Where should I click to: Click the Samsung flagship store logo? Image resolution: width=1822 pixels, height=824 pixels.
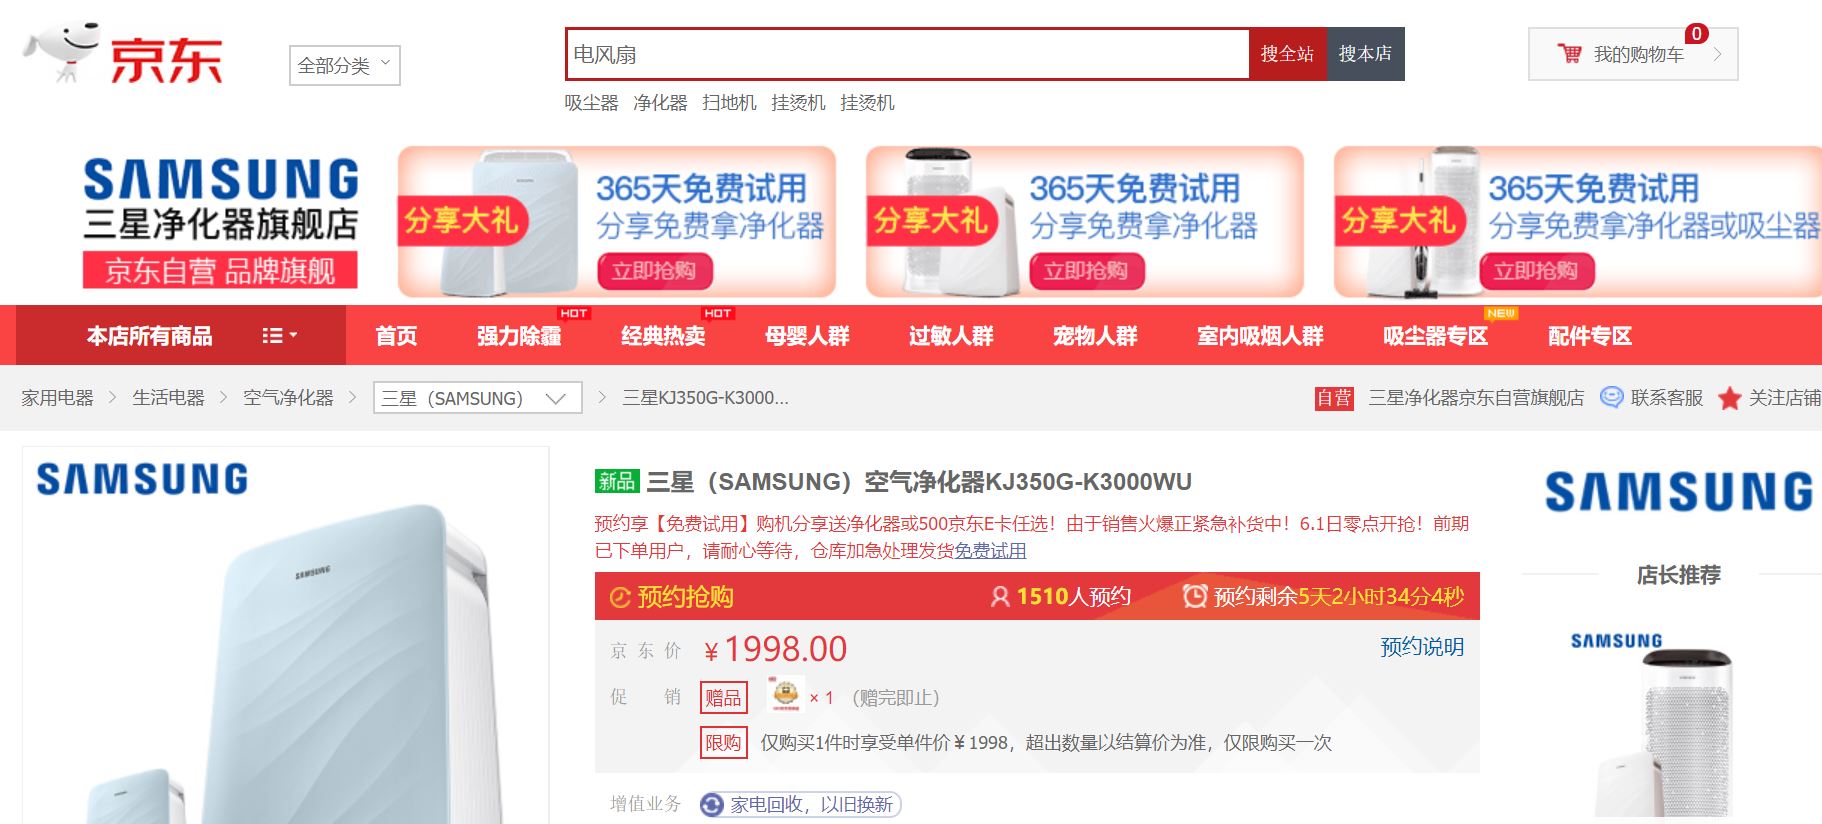(x=220, y=222)
